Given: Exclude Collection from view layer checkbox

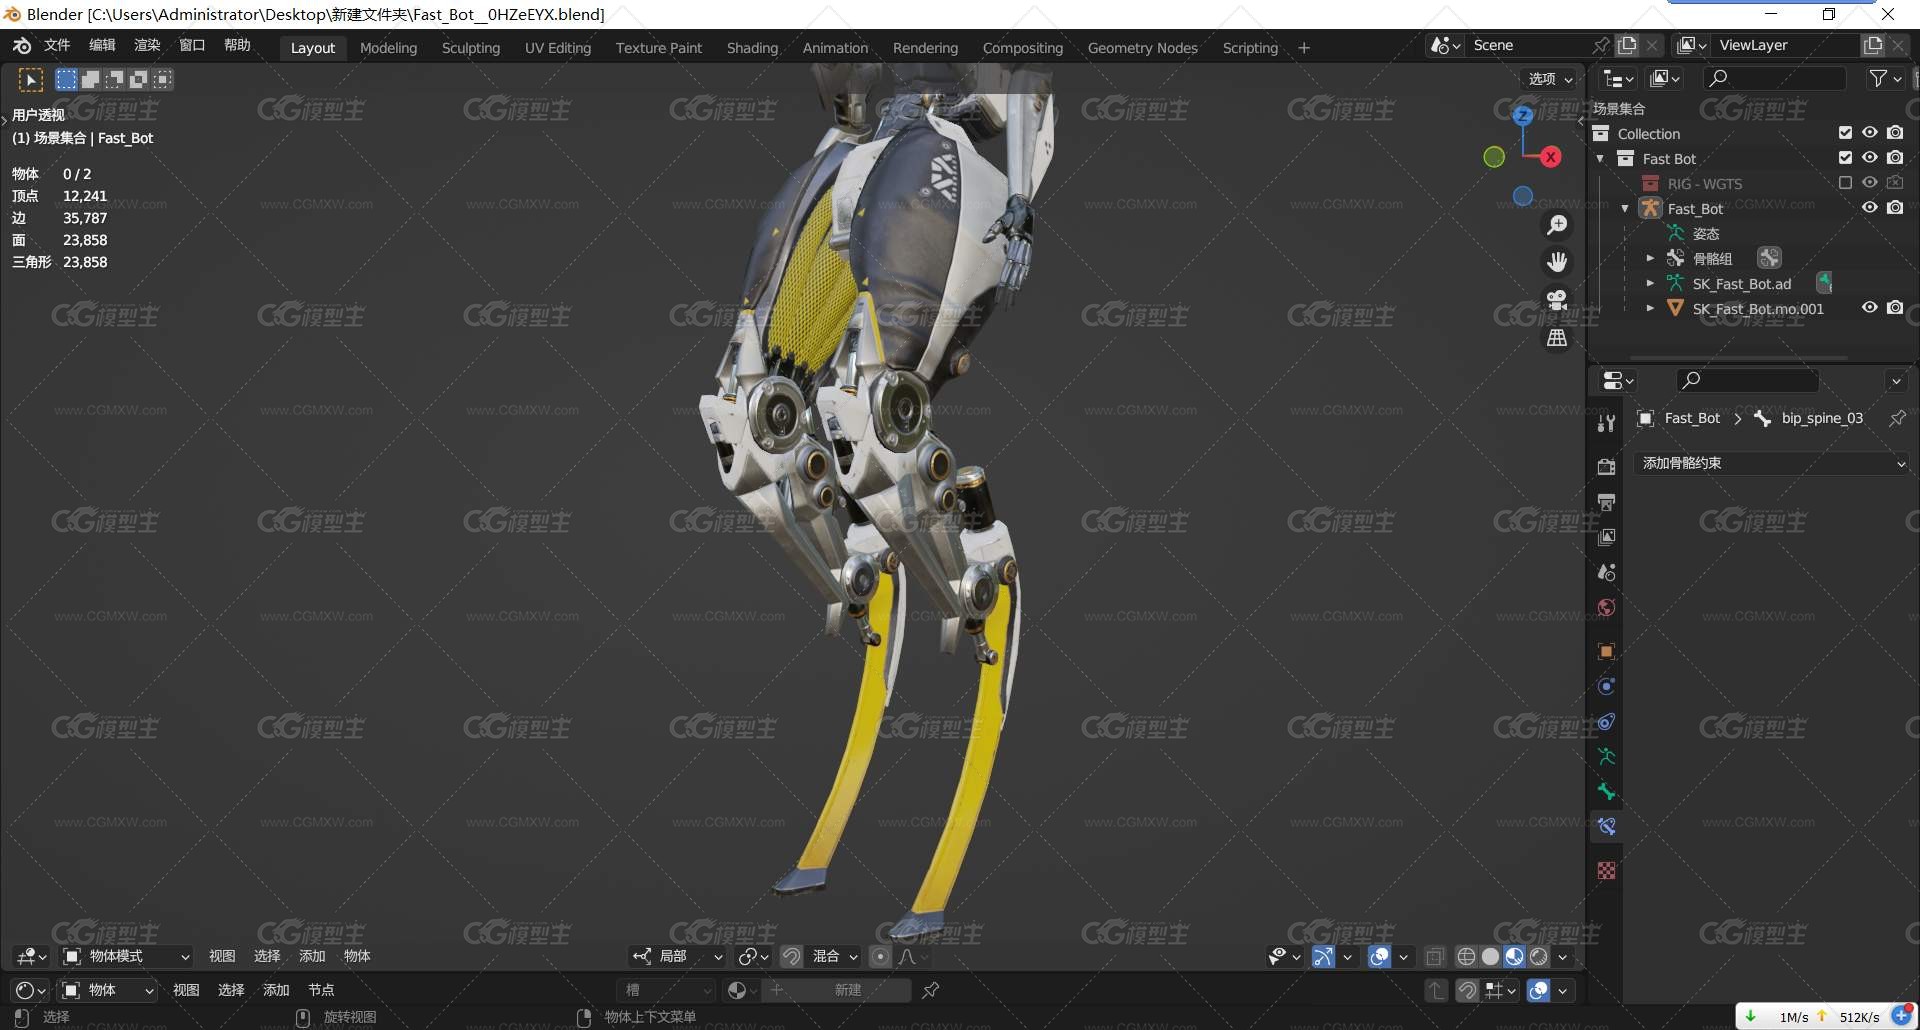Looking at the screenshot, I should pyautogui.click(x=1845, y=133).
